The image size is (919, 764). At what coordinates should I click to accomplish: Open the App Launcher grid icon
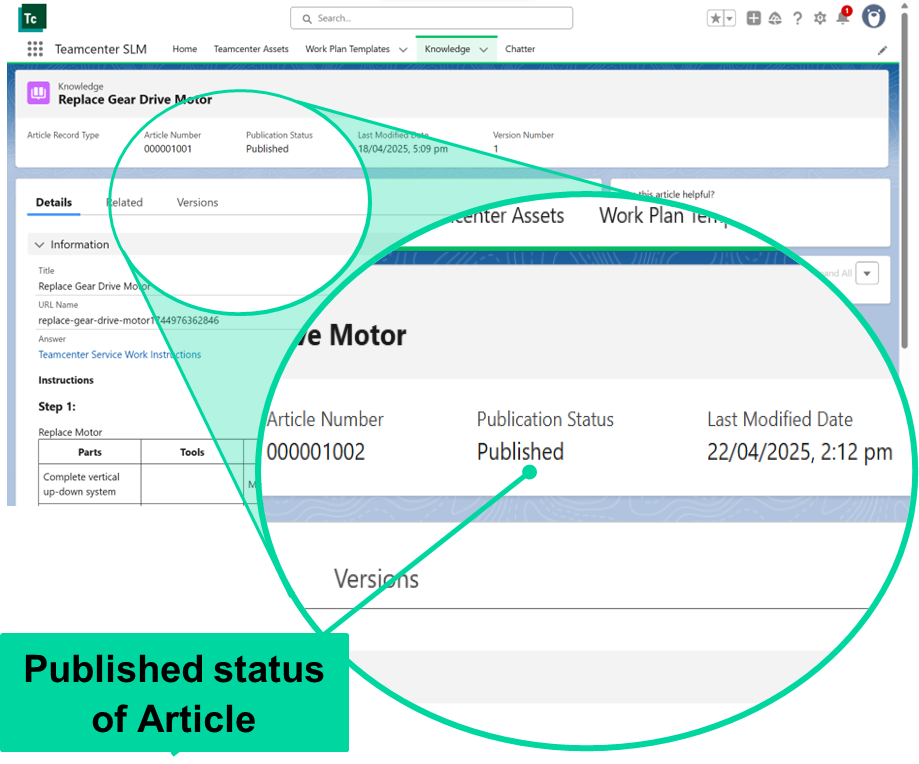click(35, 49)
